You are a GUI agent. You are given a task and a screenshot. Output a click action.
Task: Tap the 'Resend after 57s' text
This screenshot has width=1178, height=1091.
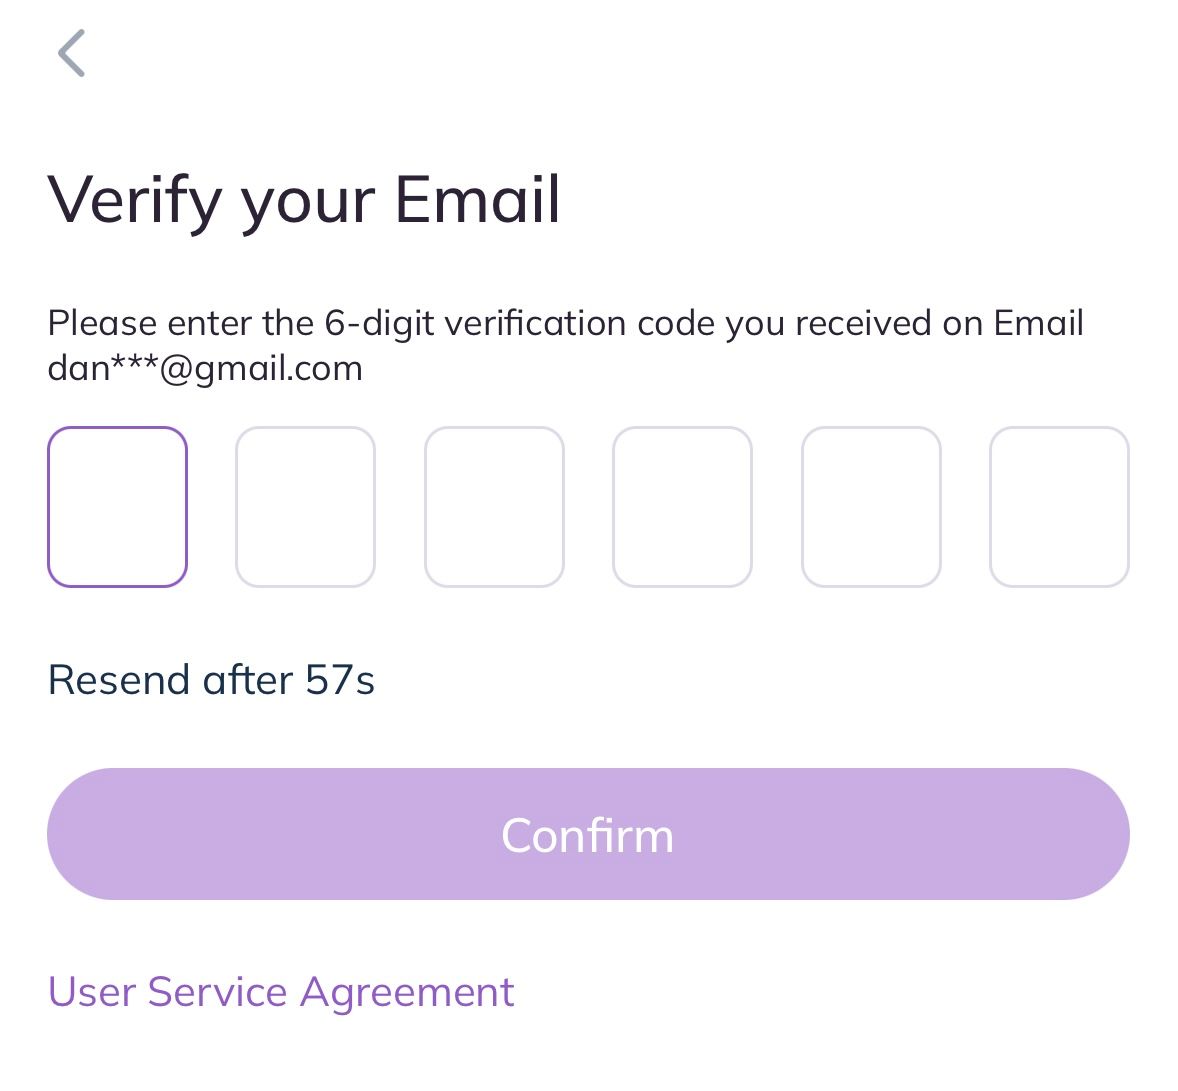211,680
